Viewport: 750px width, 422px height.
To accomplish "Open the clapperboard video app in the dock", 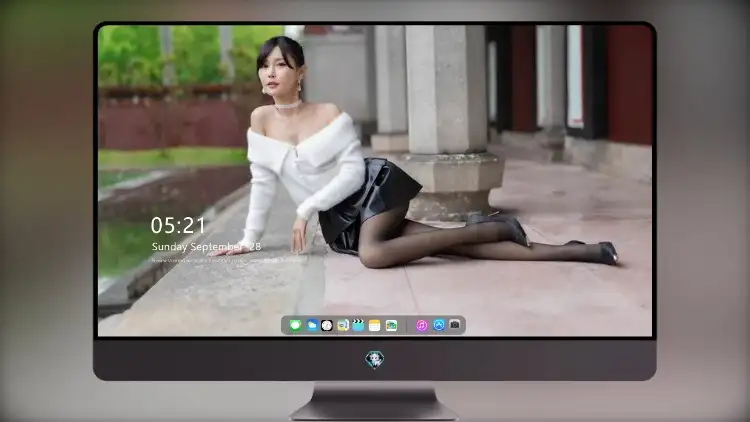I will pos(359,325).
